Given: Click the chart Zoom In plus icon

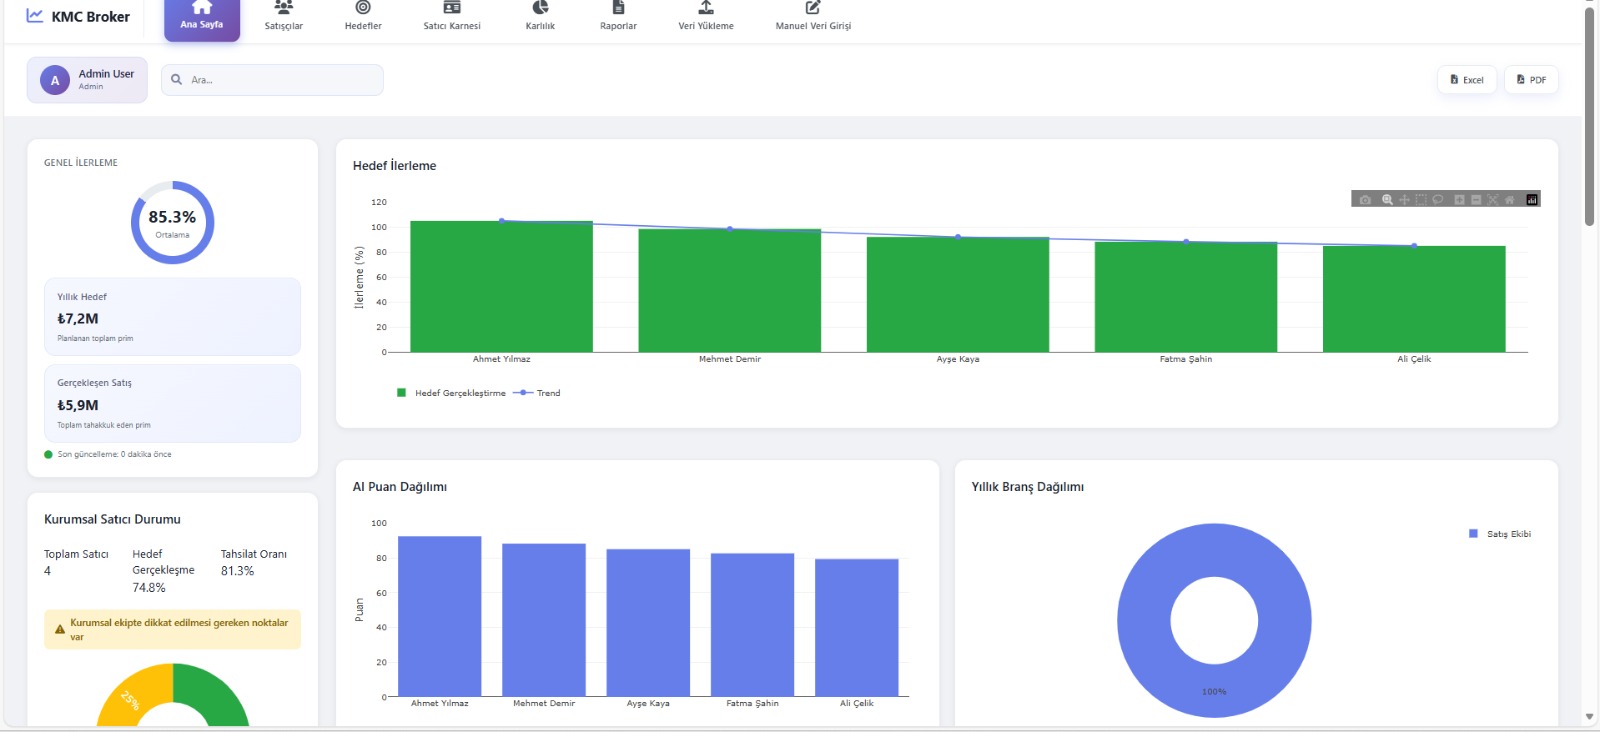Looking at the screenshot, I should click(x=1459, y=200).
